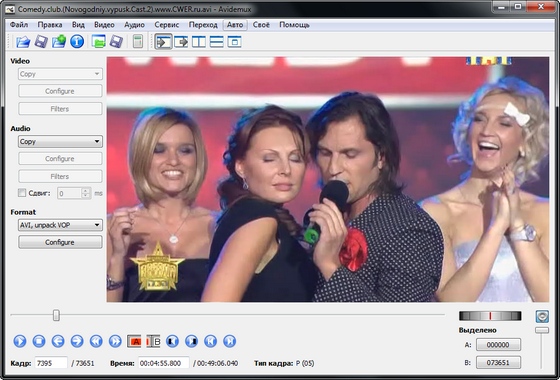Click the Сдвиг spinbox up arrow
This screenshot has width=560, height=380.
point(86,191)
